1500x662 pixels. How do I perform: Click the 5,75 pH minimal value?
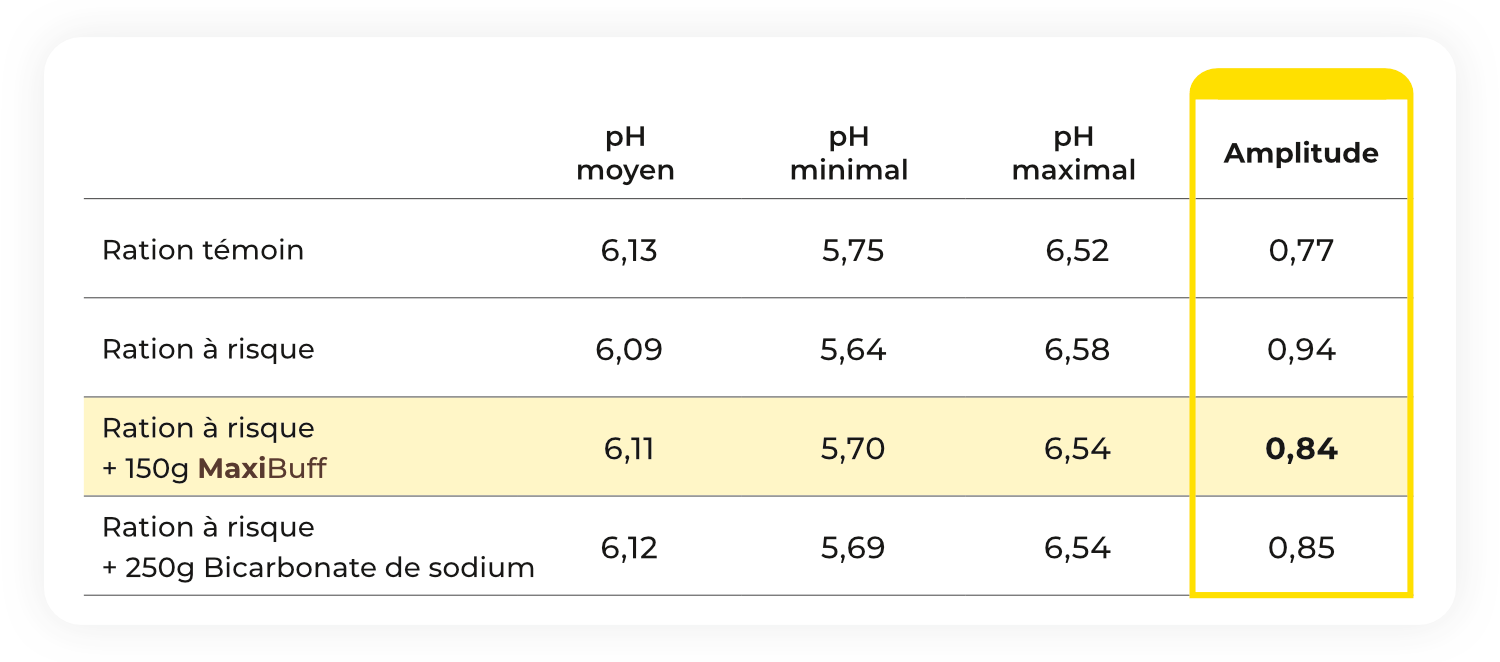[x=853, y=250]
